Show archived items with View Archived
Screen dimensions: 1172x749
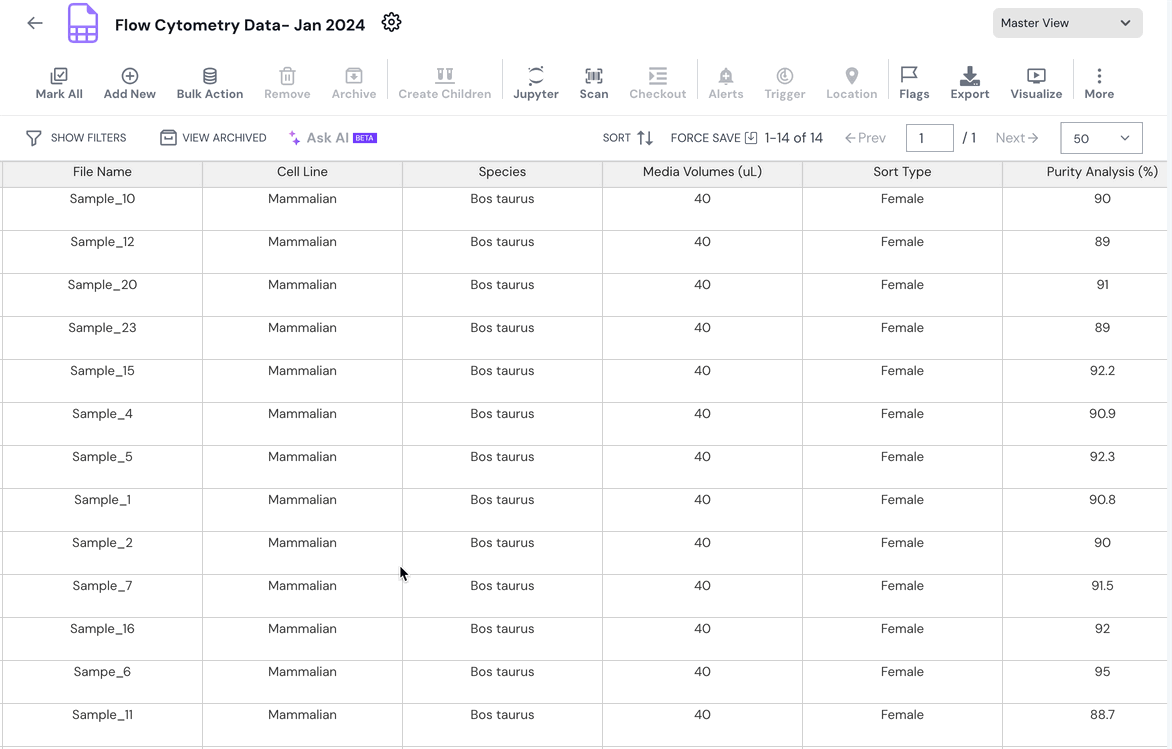(x=213, y=138)
